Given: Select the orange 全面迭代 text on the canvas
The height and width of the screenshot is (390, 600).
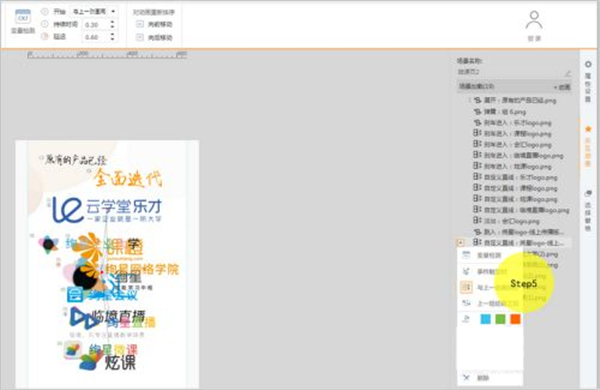Looking at the screenshot, I should (x=127, y=178).
